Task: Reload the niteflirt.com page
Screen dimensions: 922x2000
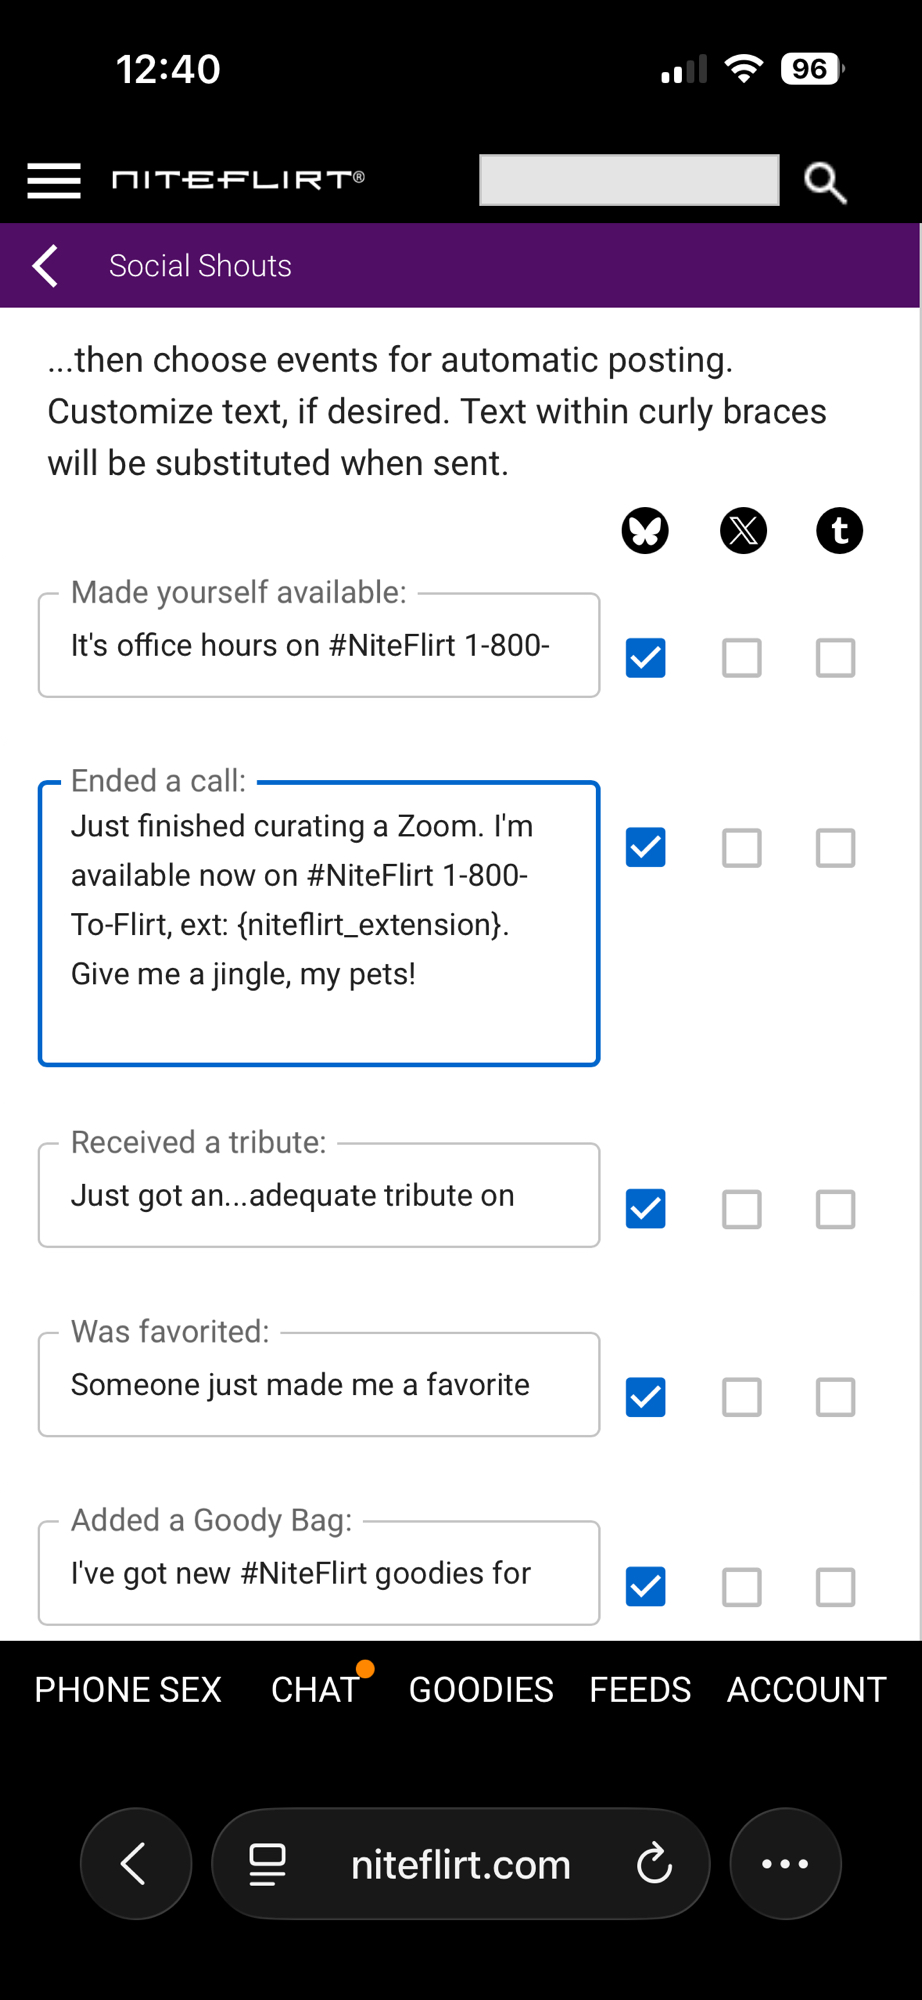Action: 654,1864
